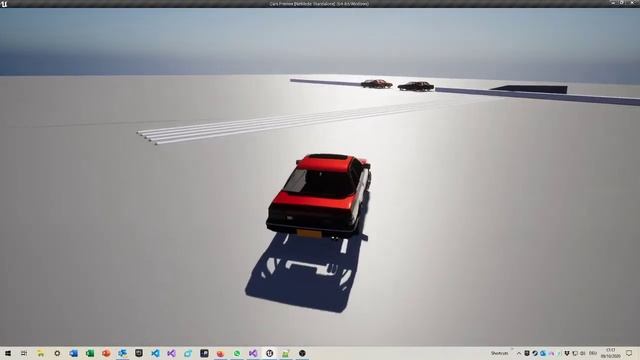Open Excel from the taskbar

pos(90,353)
